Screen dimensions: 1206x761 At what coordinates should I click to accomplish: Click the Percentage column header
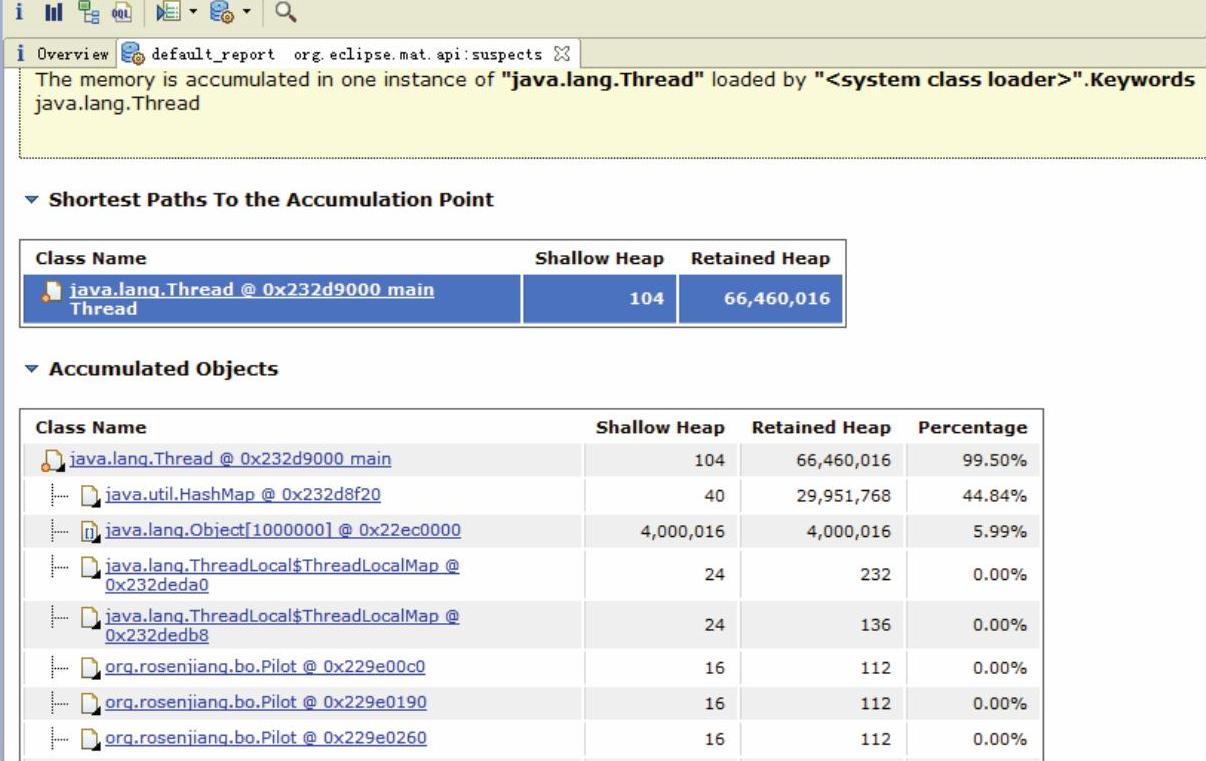pyautogui.click(x=972, y=427)
